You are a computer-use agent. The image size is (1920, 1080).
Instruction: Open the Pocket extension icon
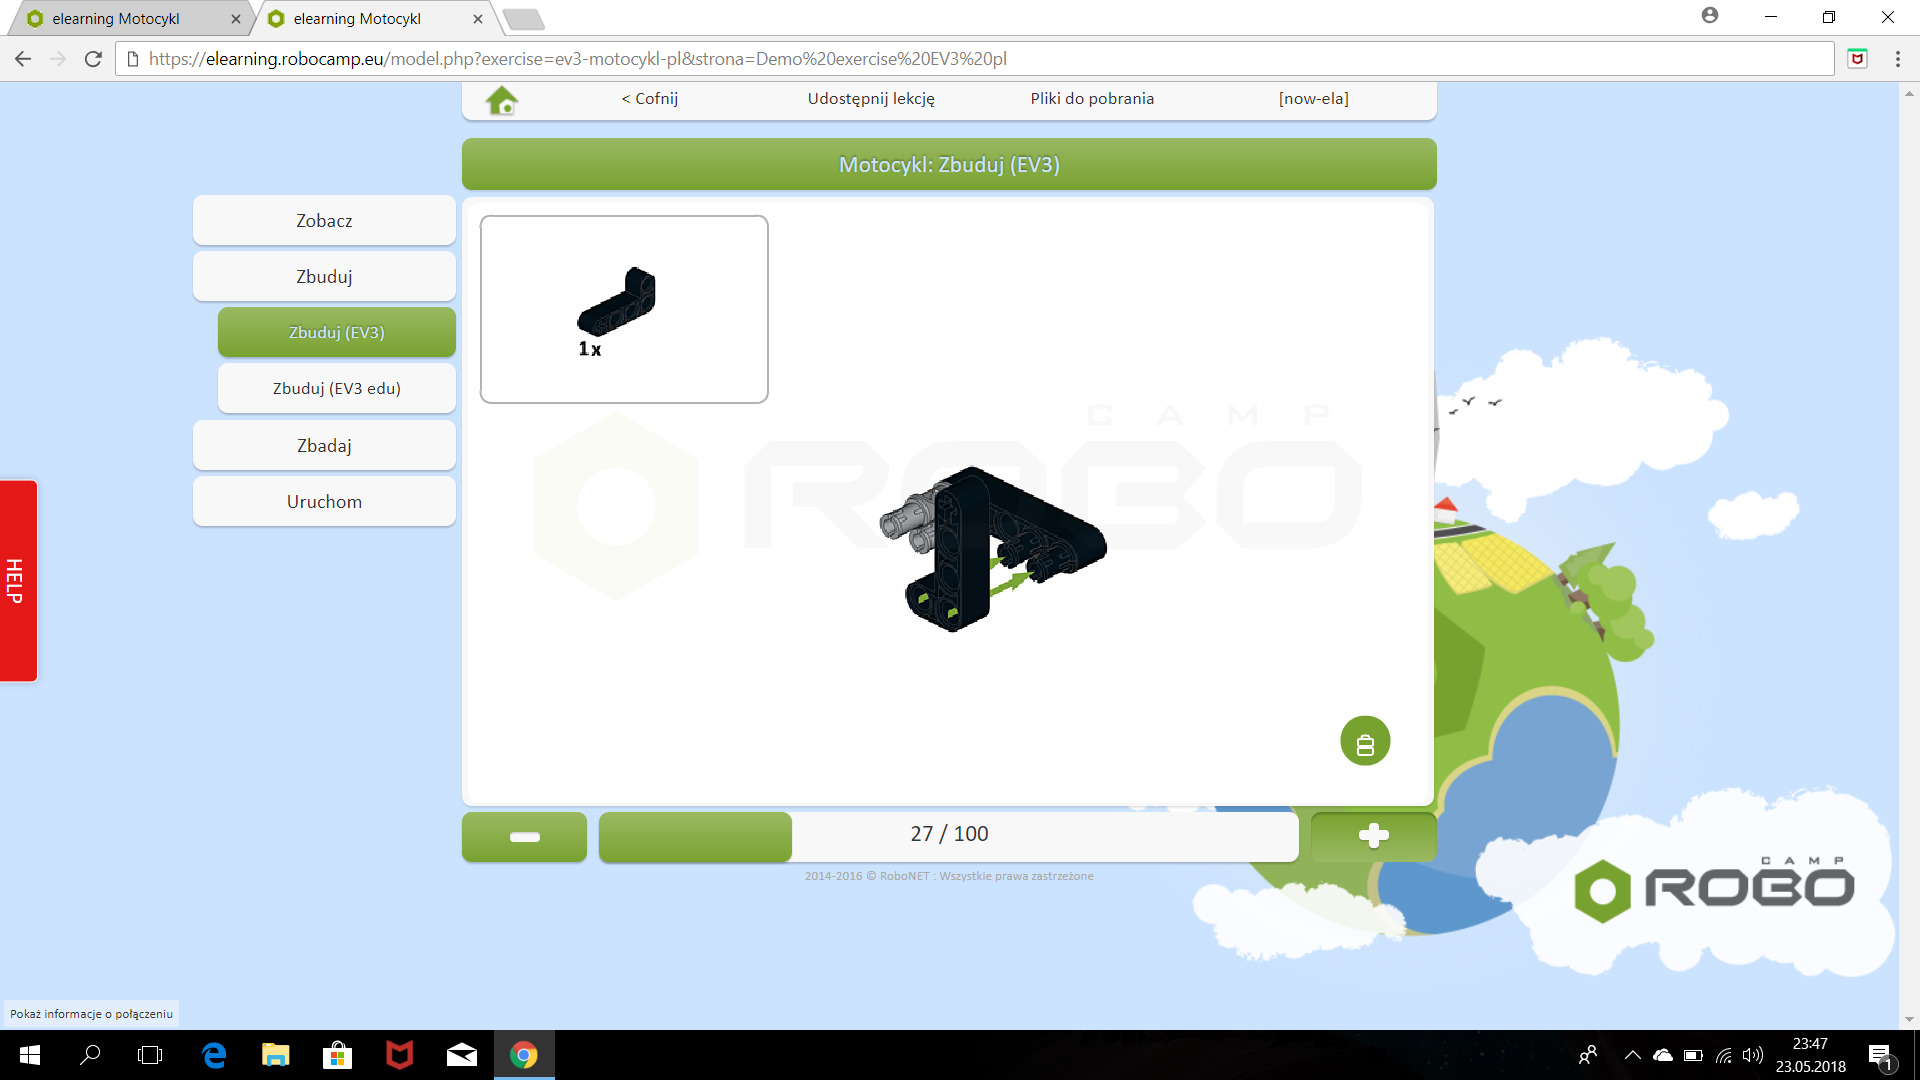1857,59
